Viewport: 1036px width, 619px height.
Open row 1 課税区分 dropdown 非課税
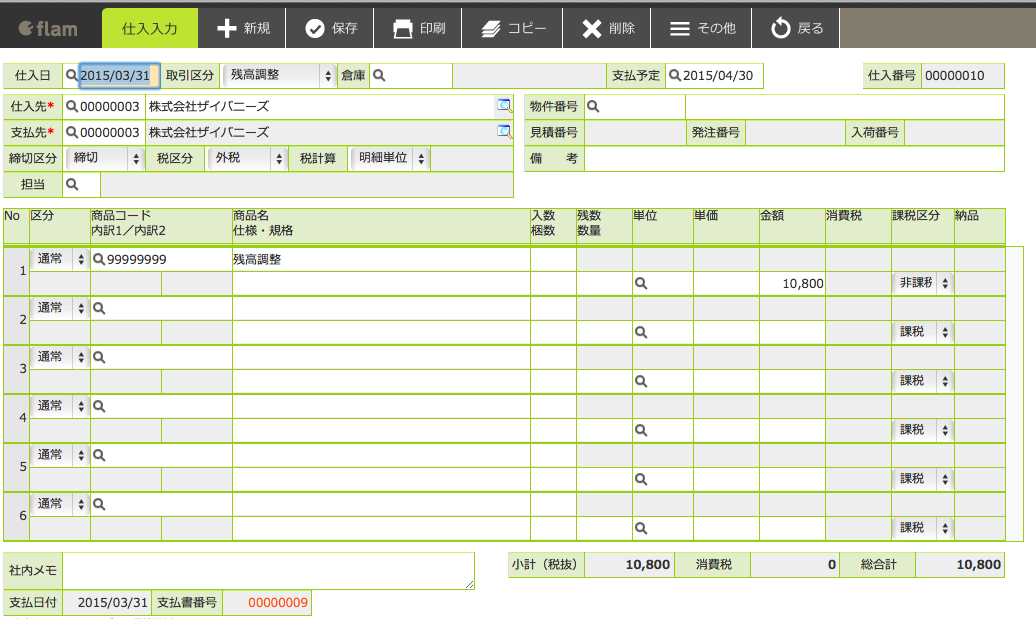click(923, 283)
